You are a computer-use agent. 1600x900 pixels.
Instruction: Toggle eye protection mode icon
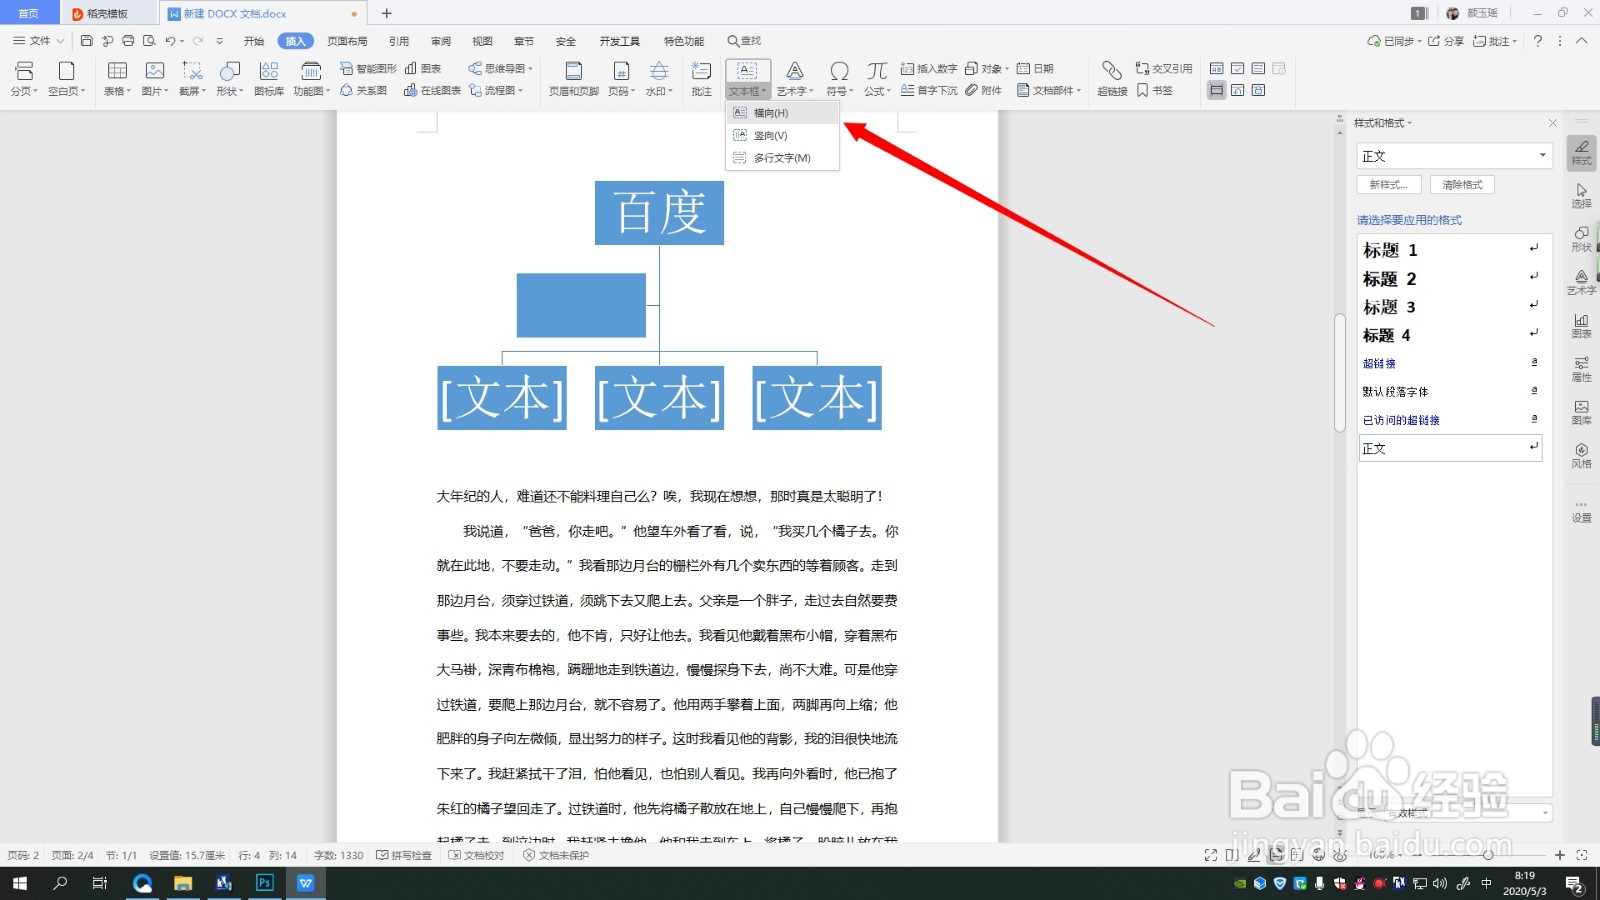tap(1340, 855)
